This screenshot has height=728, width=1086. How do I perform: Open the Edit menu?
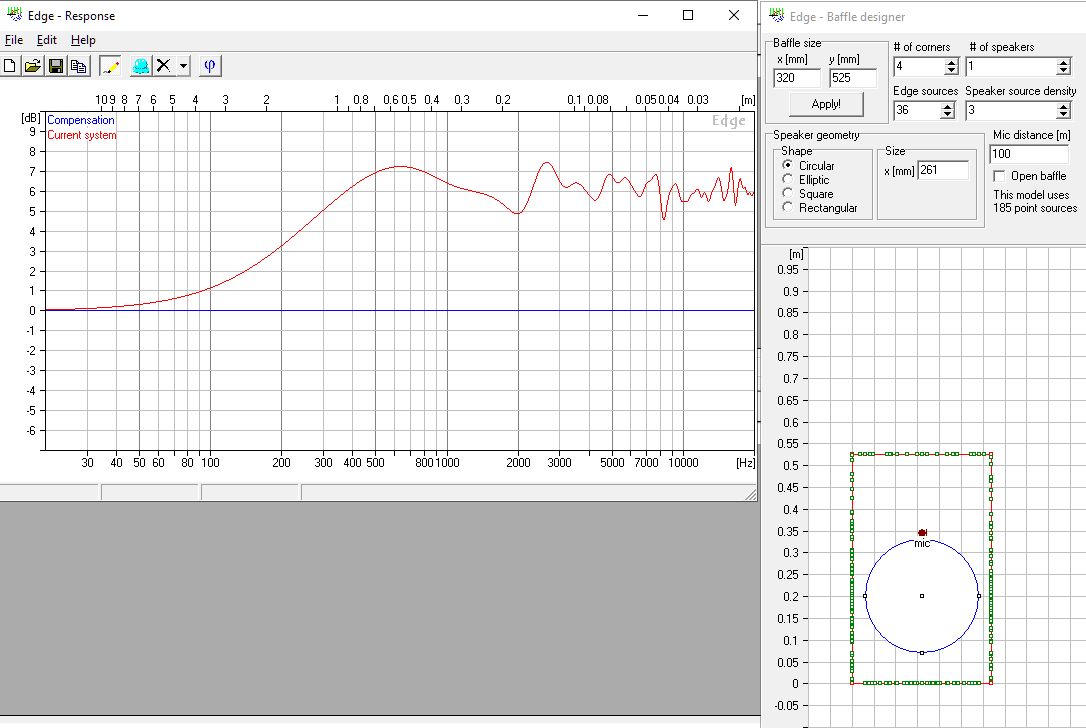(x=46, y=40)
